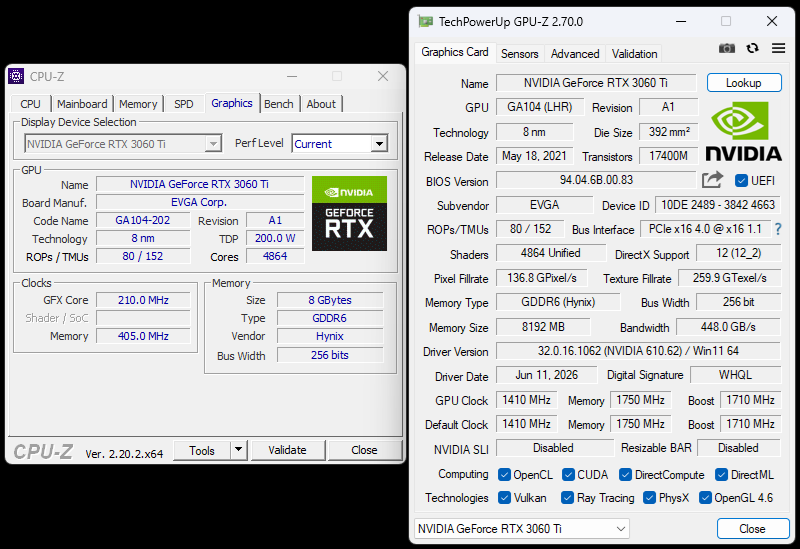800x549 pixels.
Task: Click the NVIDIA logo in GPU-Z
Action: 743,132
